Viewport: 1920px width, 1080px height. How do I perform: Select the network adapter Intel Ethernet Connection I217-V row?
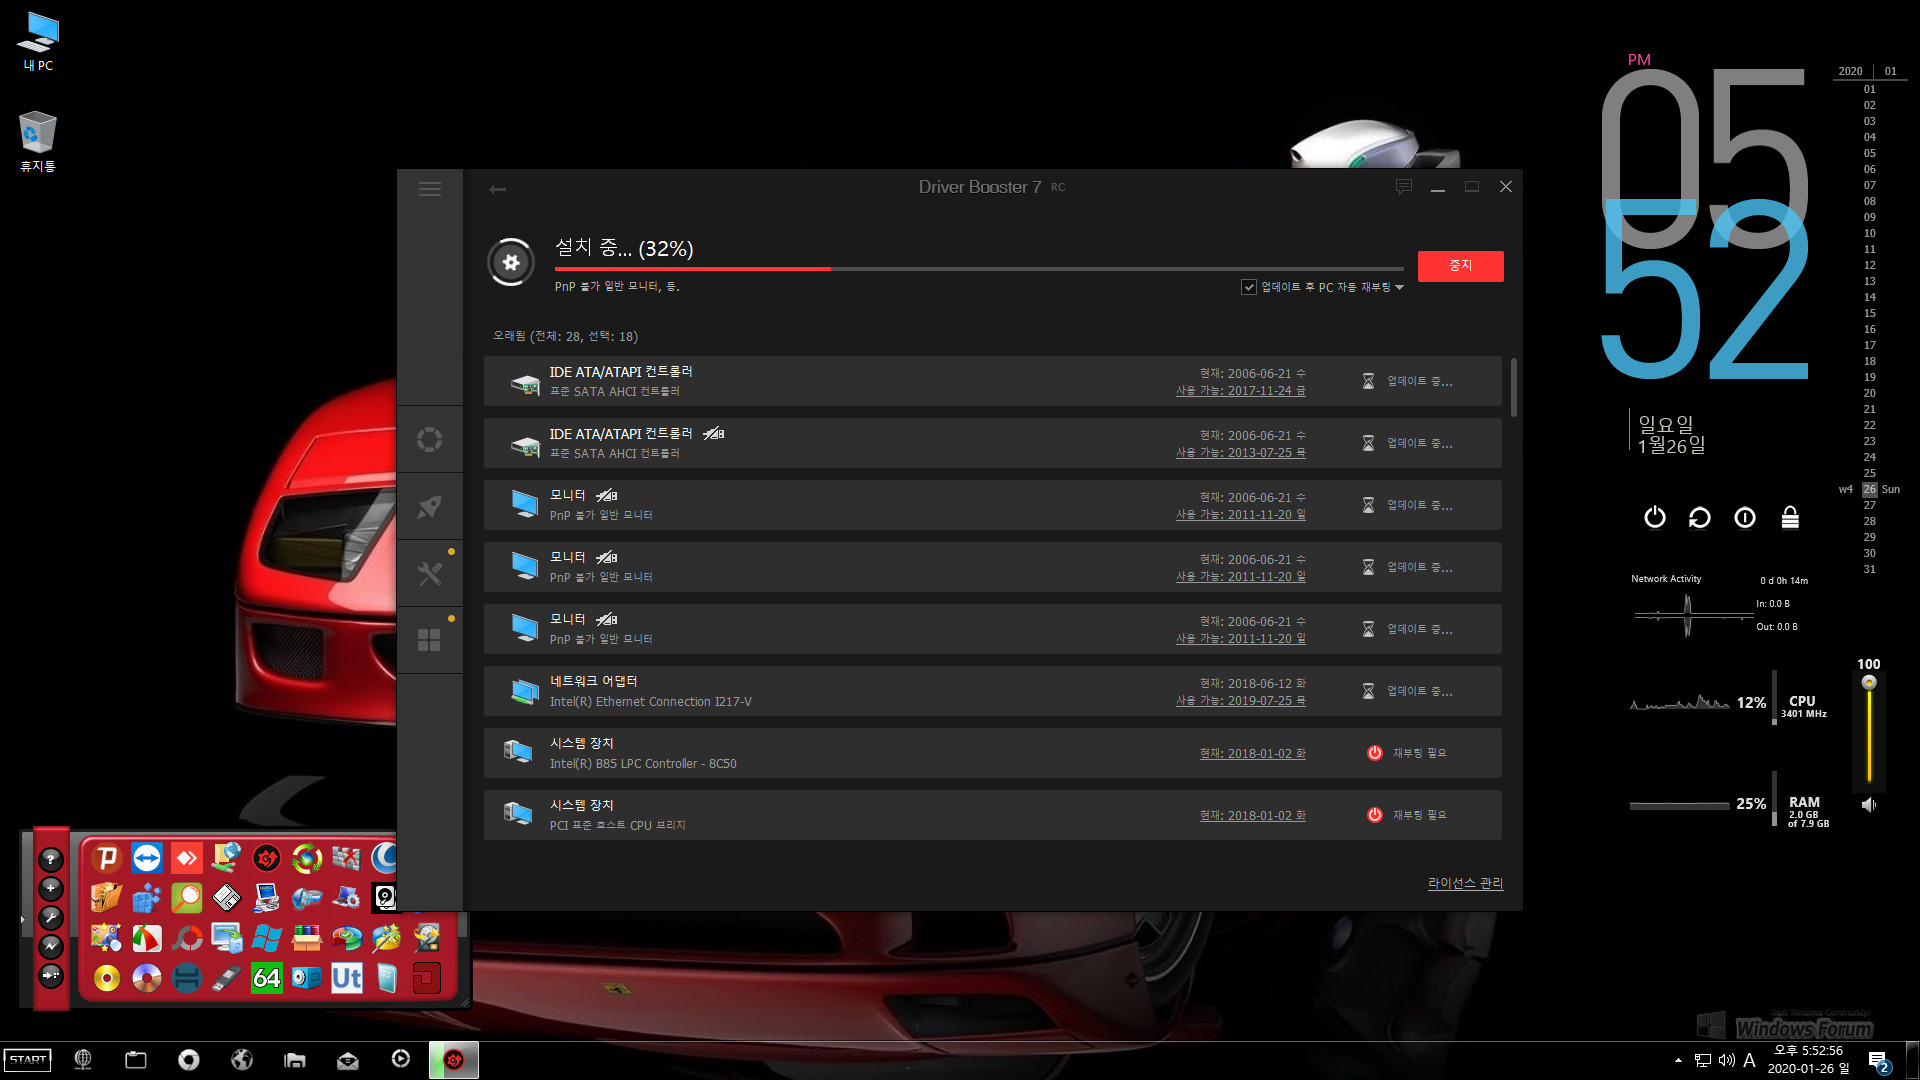pos(993,691)
